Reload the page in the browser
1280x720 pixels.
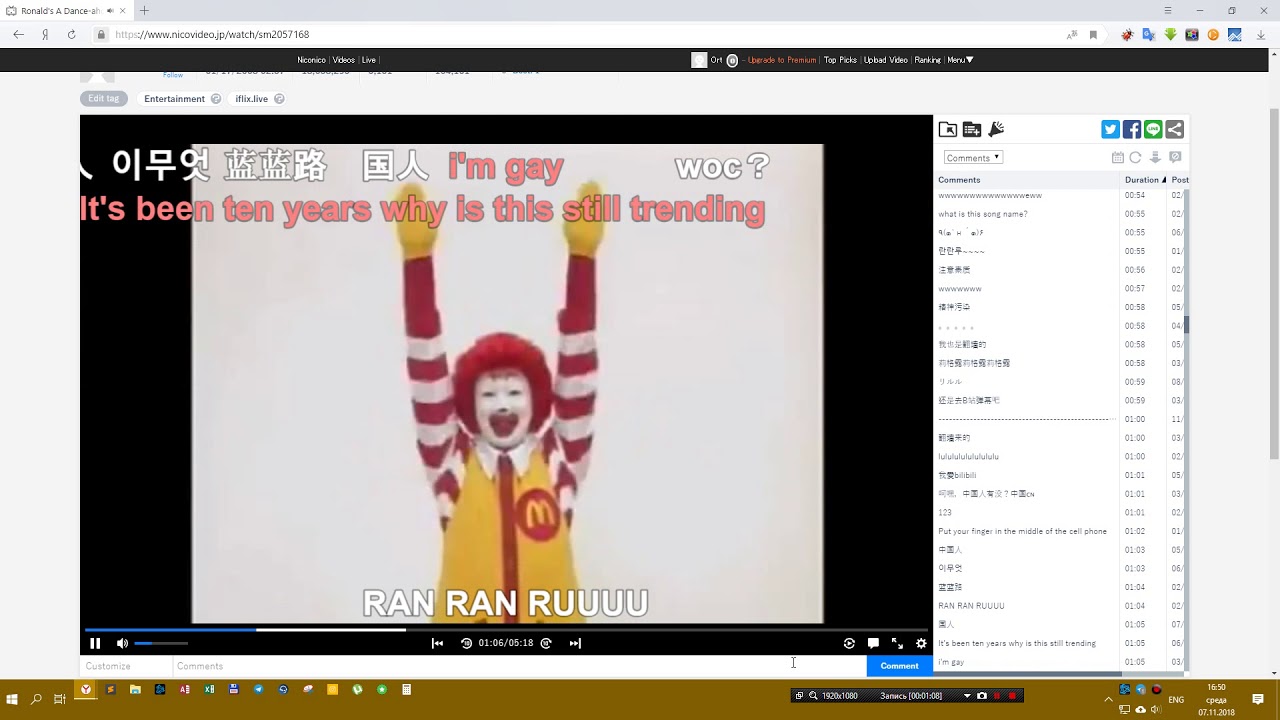click(71, 34)
